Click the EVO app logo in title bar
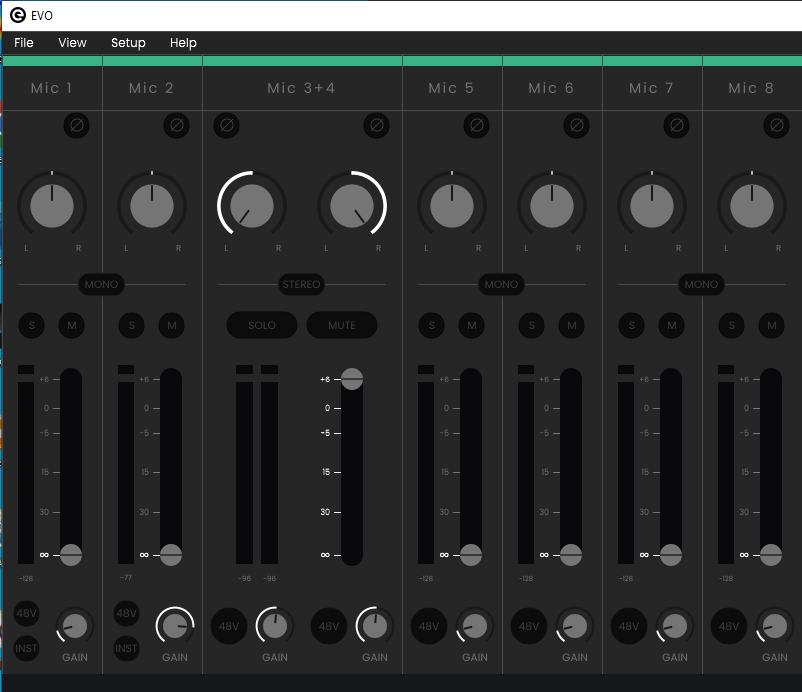The height and width of the screenshot is (692, 802). 17,15
